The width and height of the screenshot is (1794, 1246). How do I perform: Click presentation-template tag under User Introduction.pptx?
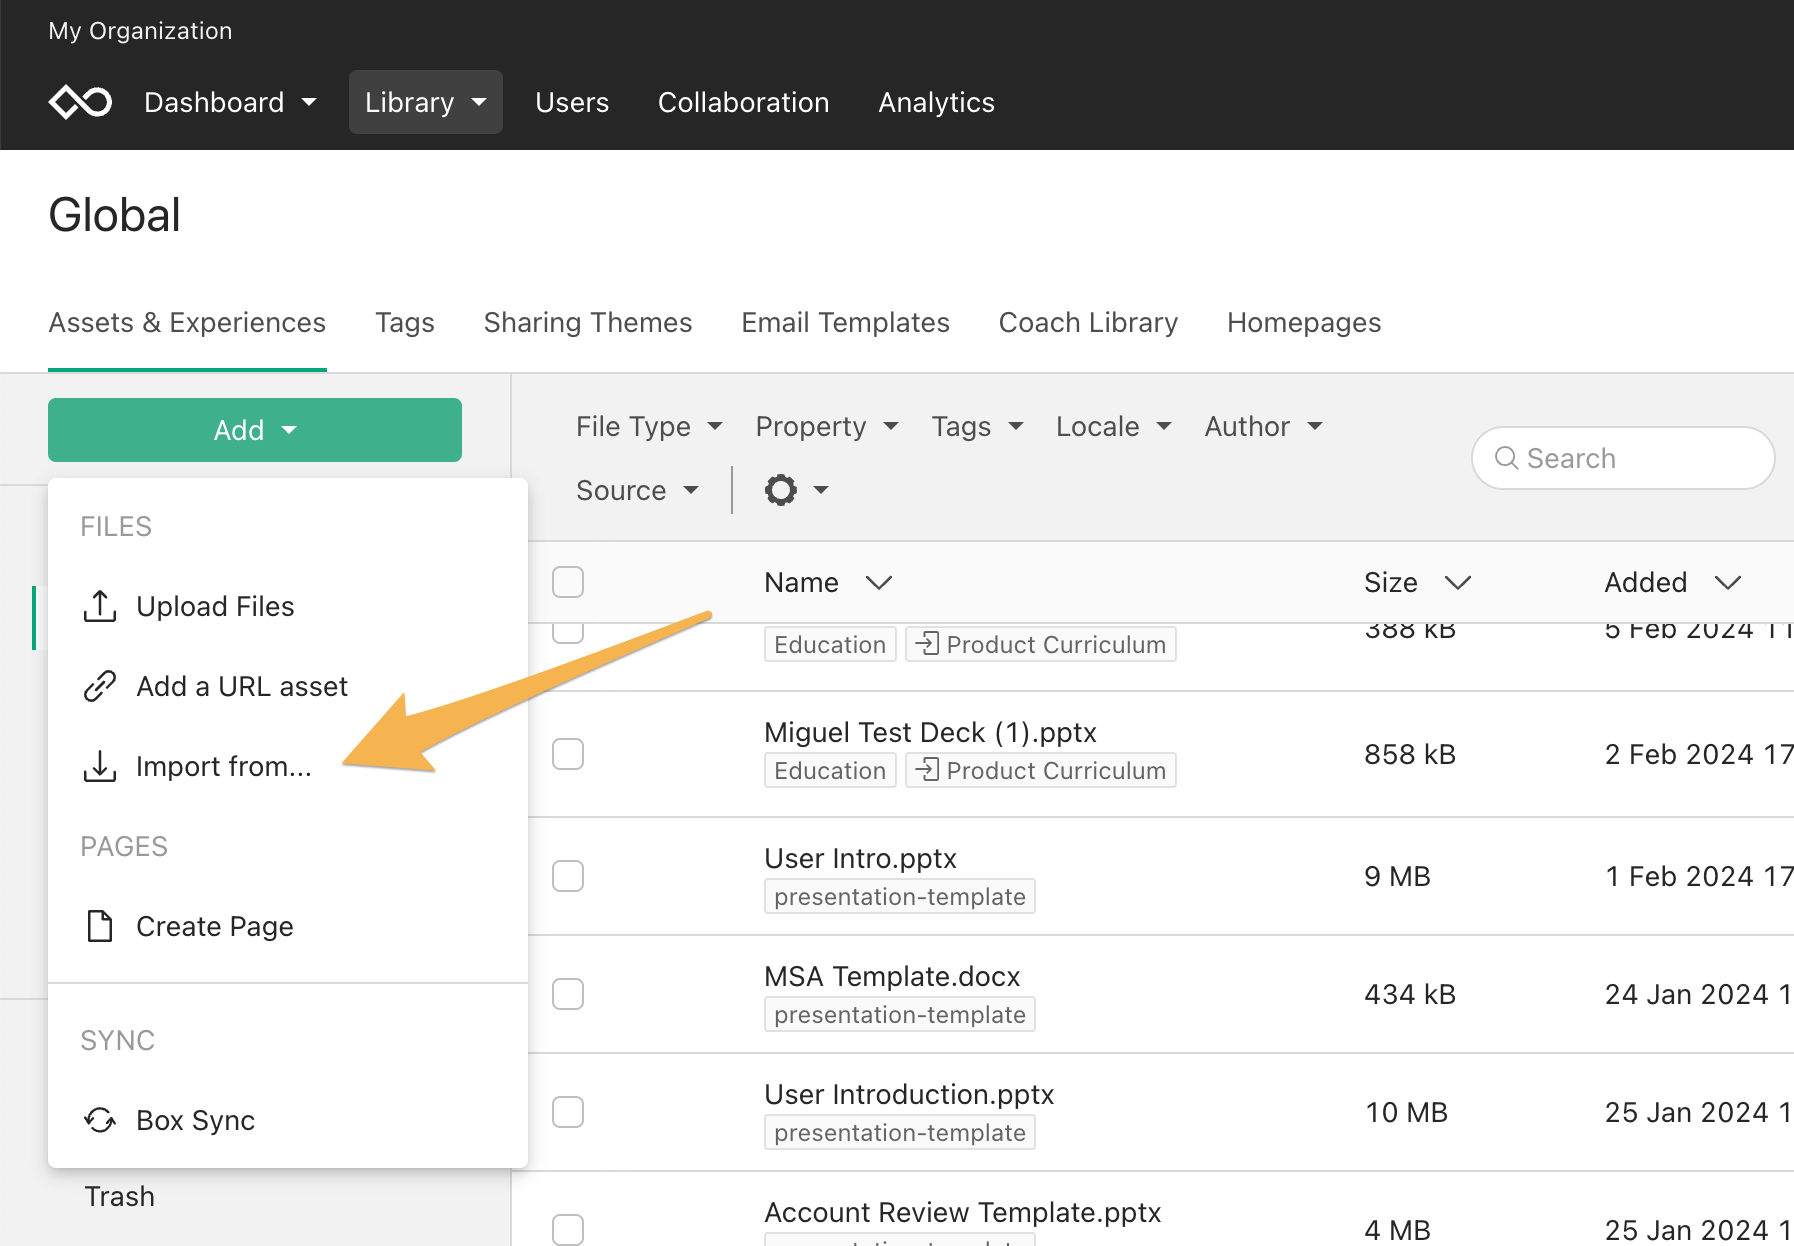point(900,1132)
